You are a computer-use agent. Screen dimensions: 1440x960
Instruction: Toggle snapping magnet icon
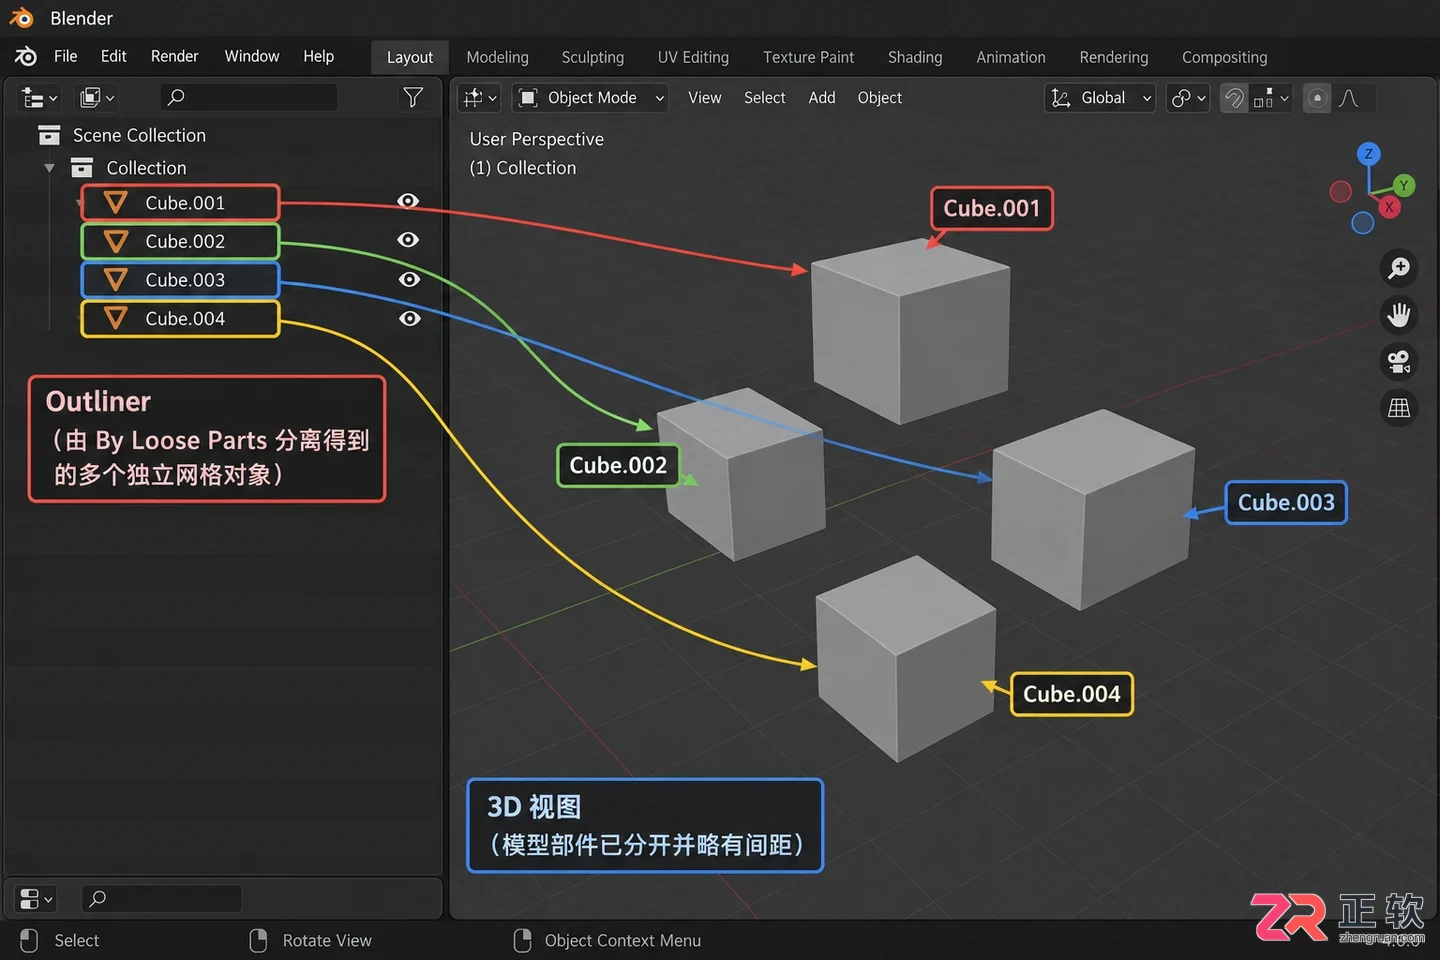point(1234,97)
